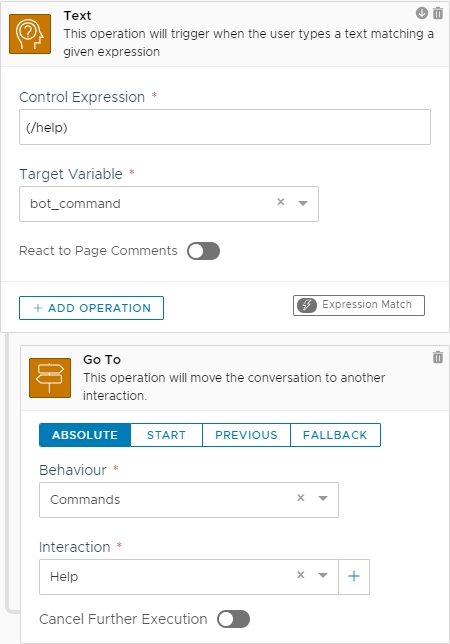The height and width of the screenshot is (644, 450).
Task: Focus the Control Expression input field
Action: pyautogui.click(x=225, y=127)
